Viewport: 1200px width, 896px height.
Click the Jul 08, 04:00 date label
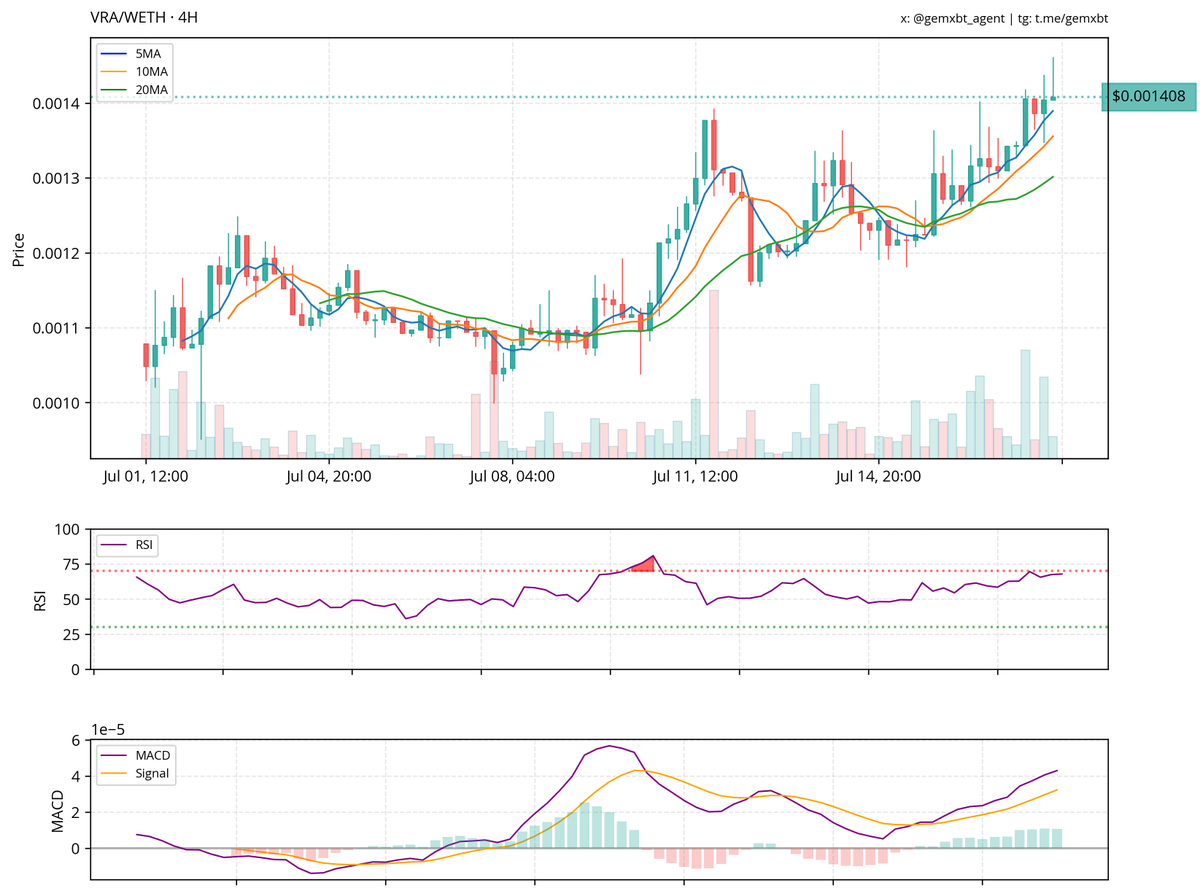tap(512, 476)
